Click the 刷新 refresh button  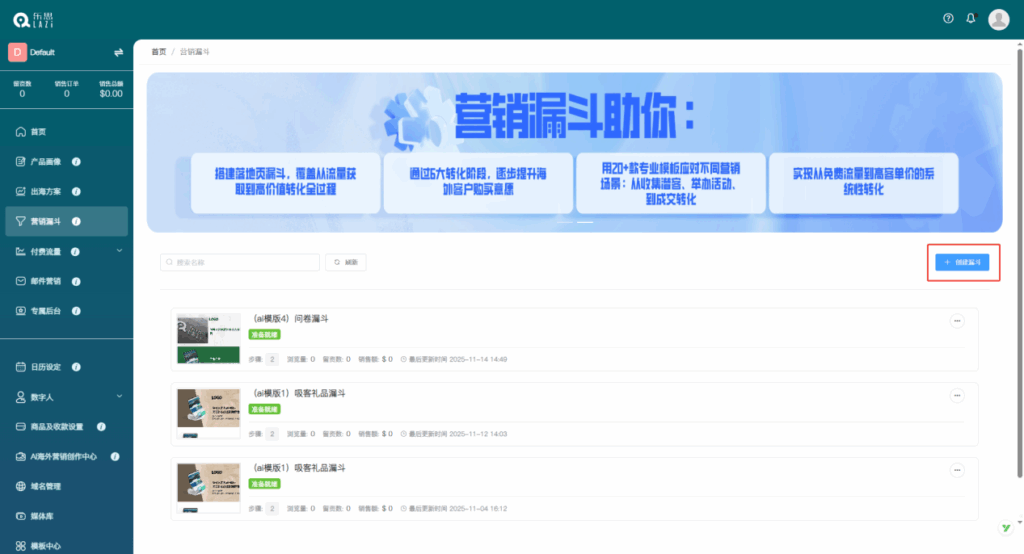point(345,262)
